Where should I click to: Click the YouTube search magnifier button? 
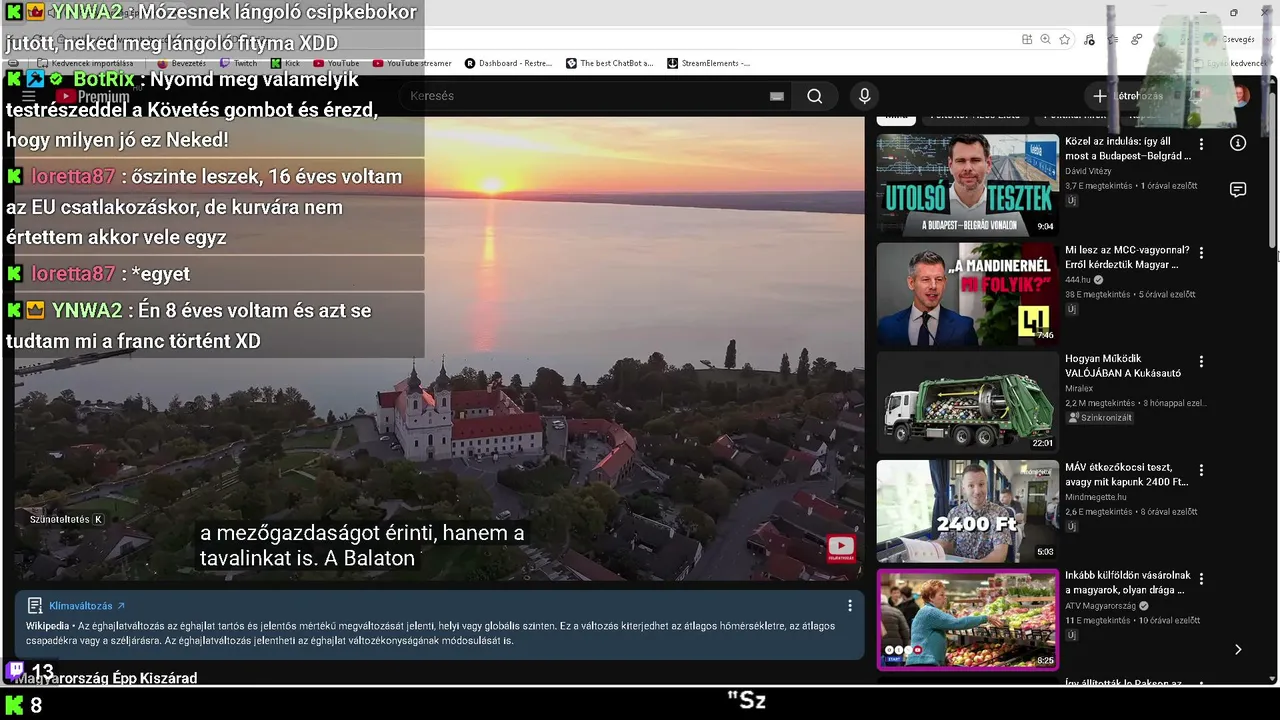(x=815, y=96)
